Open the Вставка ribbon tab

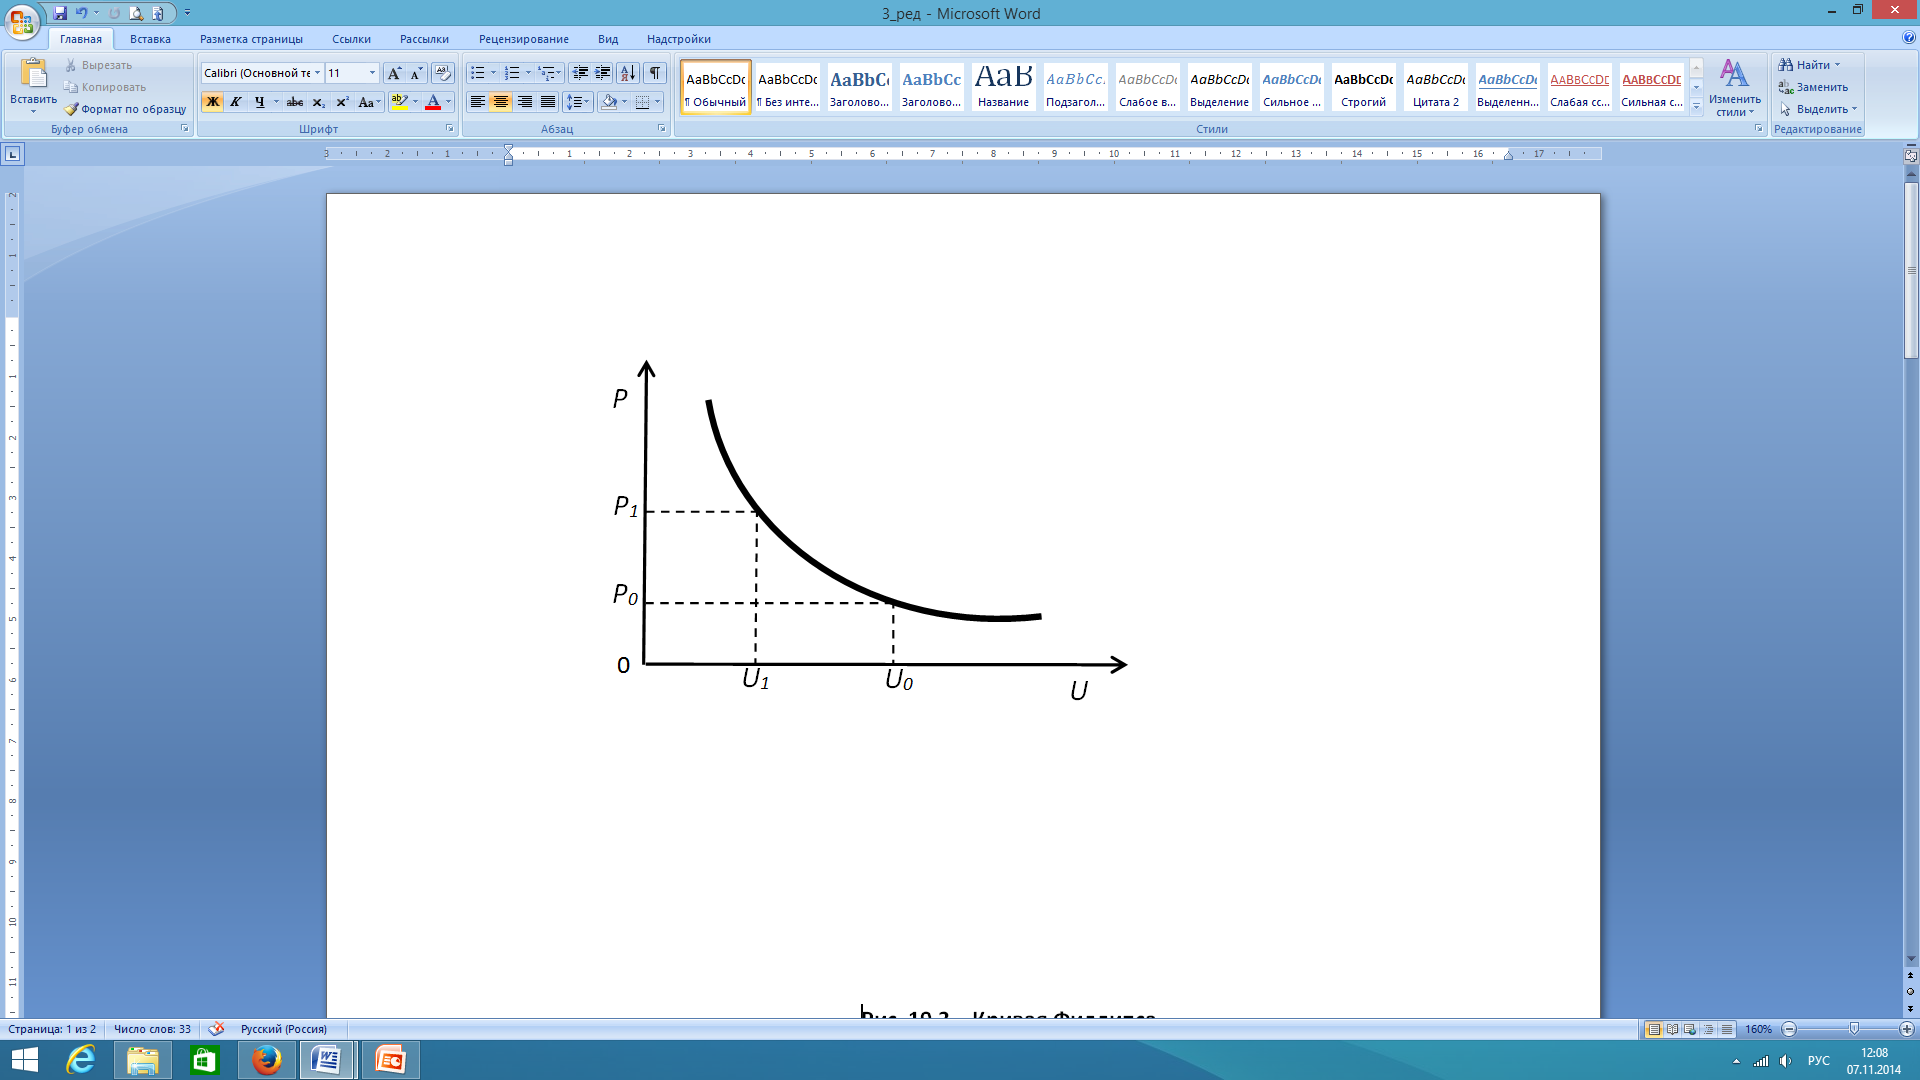click(x=150, y=39)
